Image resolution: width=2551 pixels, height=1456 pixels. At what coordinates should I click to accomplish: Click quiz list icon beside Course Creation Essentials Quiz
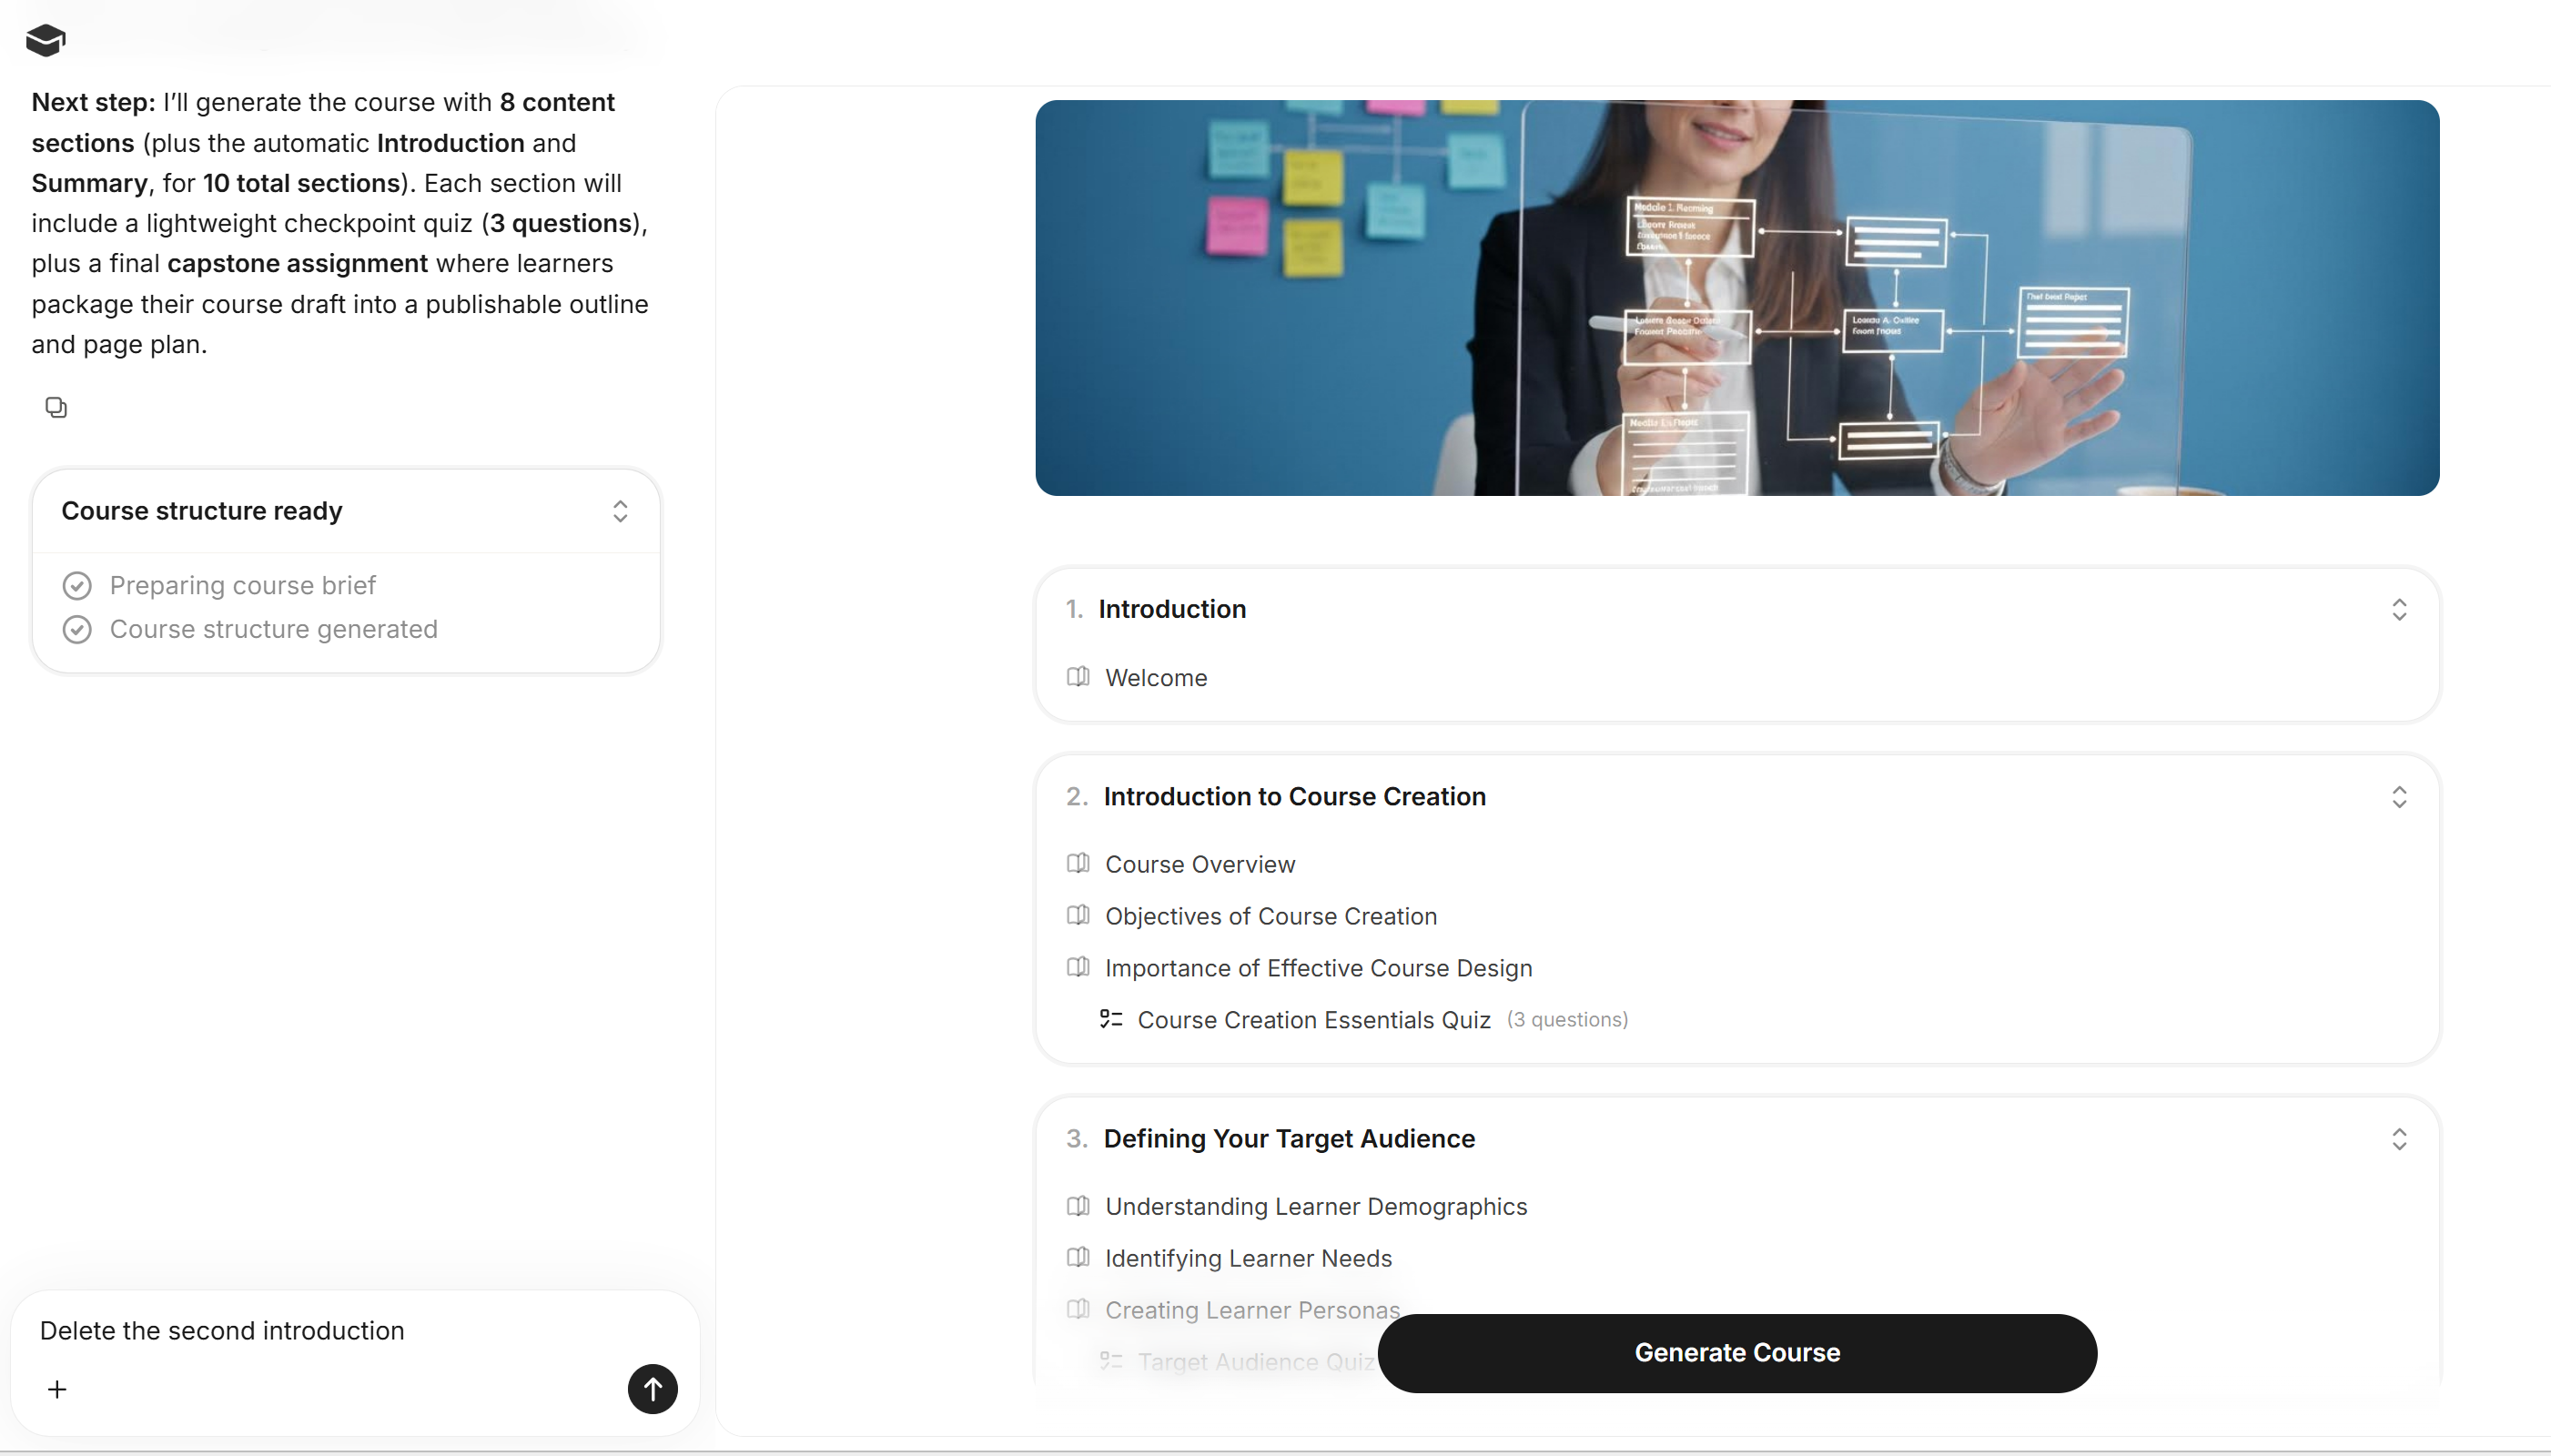(1111, 1019)
